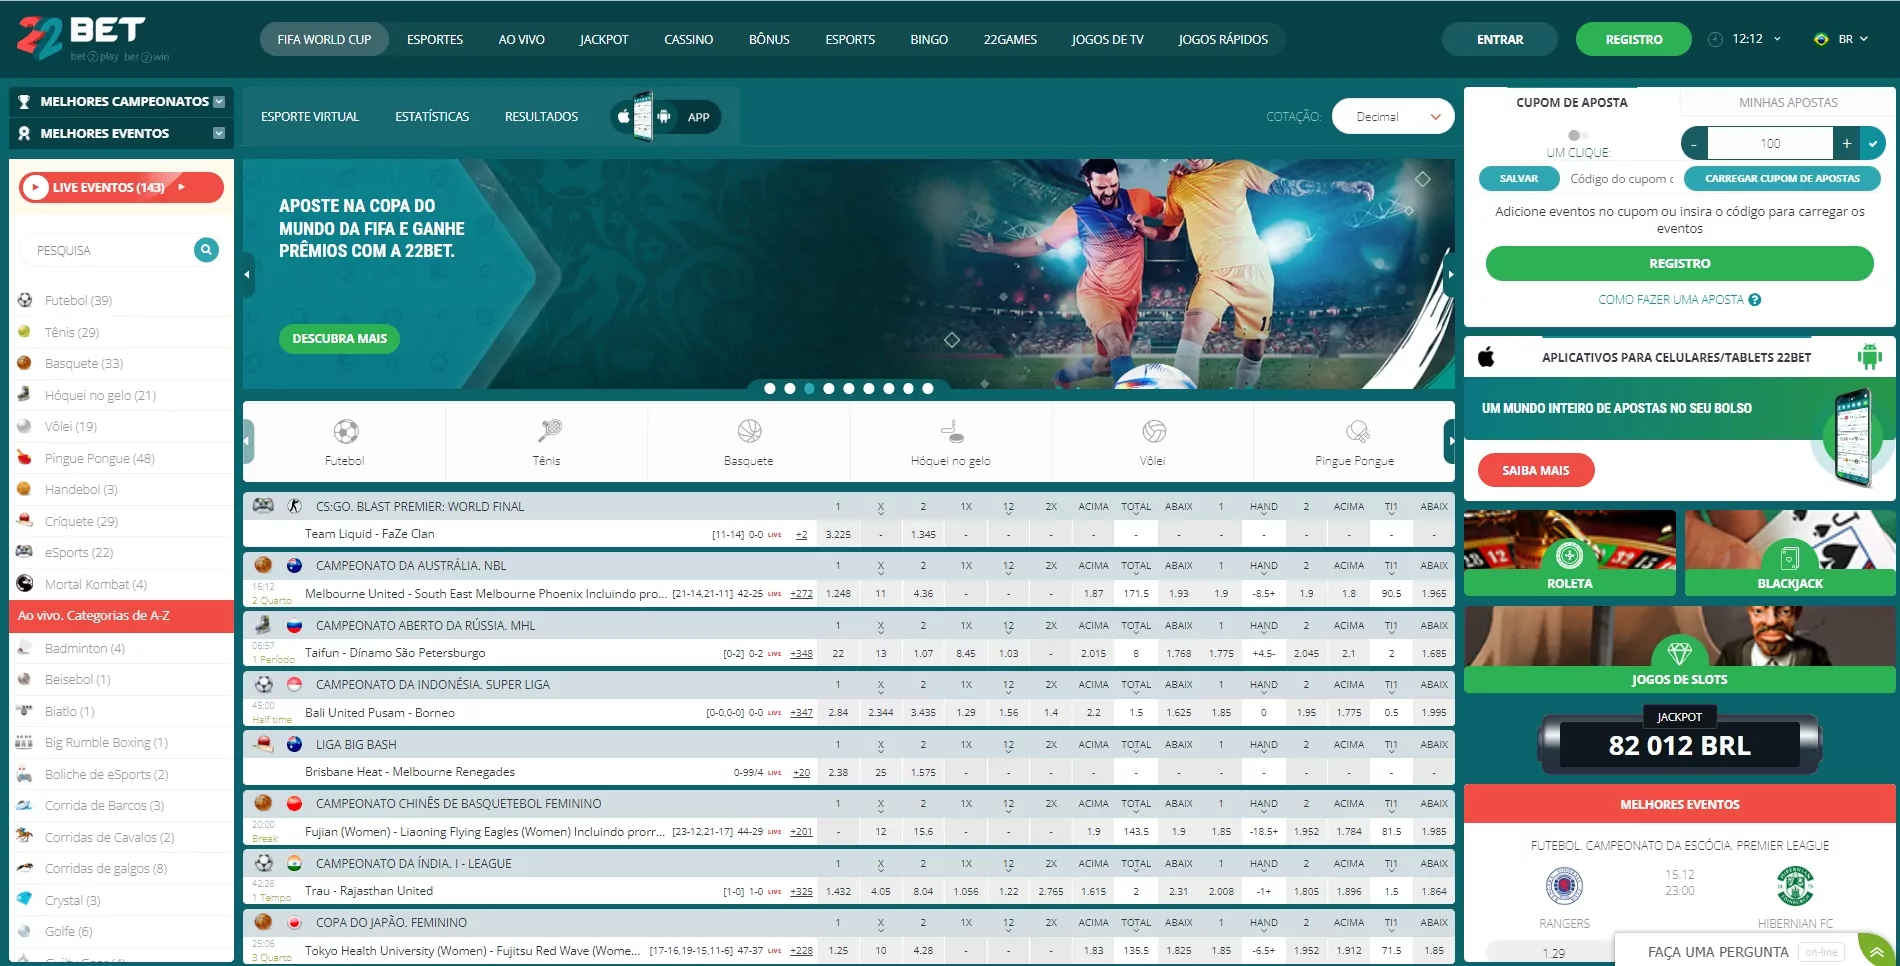Click the Pesquisa search field

click(107, 250)
